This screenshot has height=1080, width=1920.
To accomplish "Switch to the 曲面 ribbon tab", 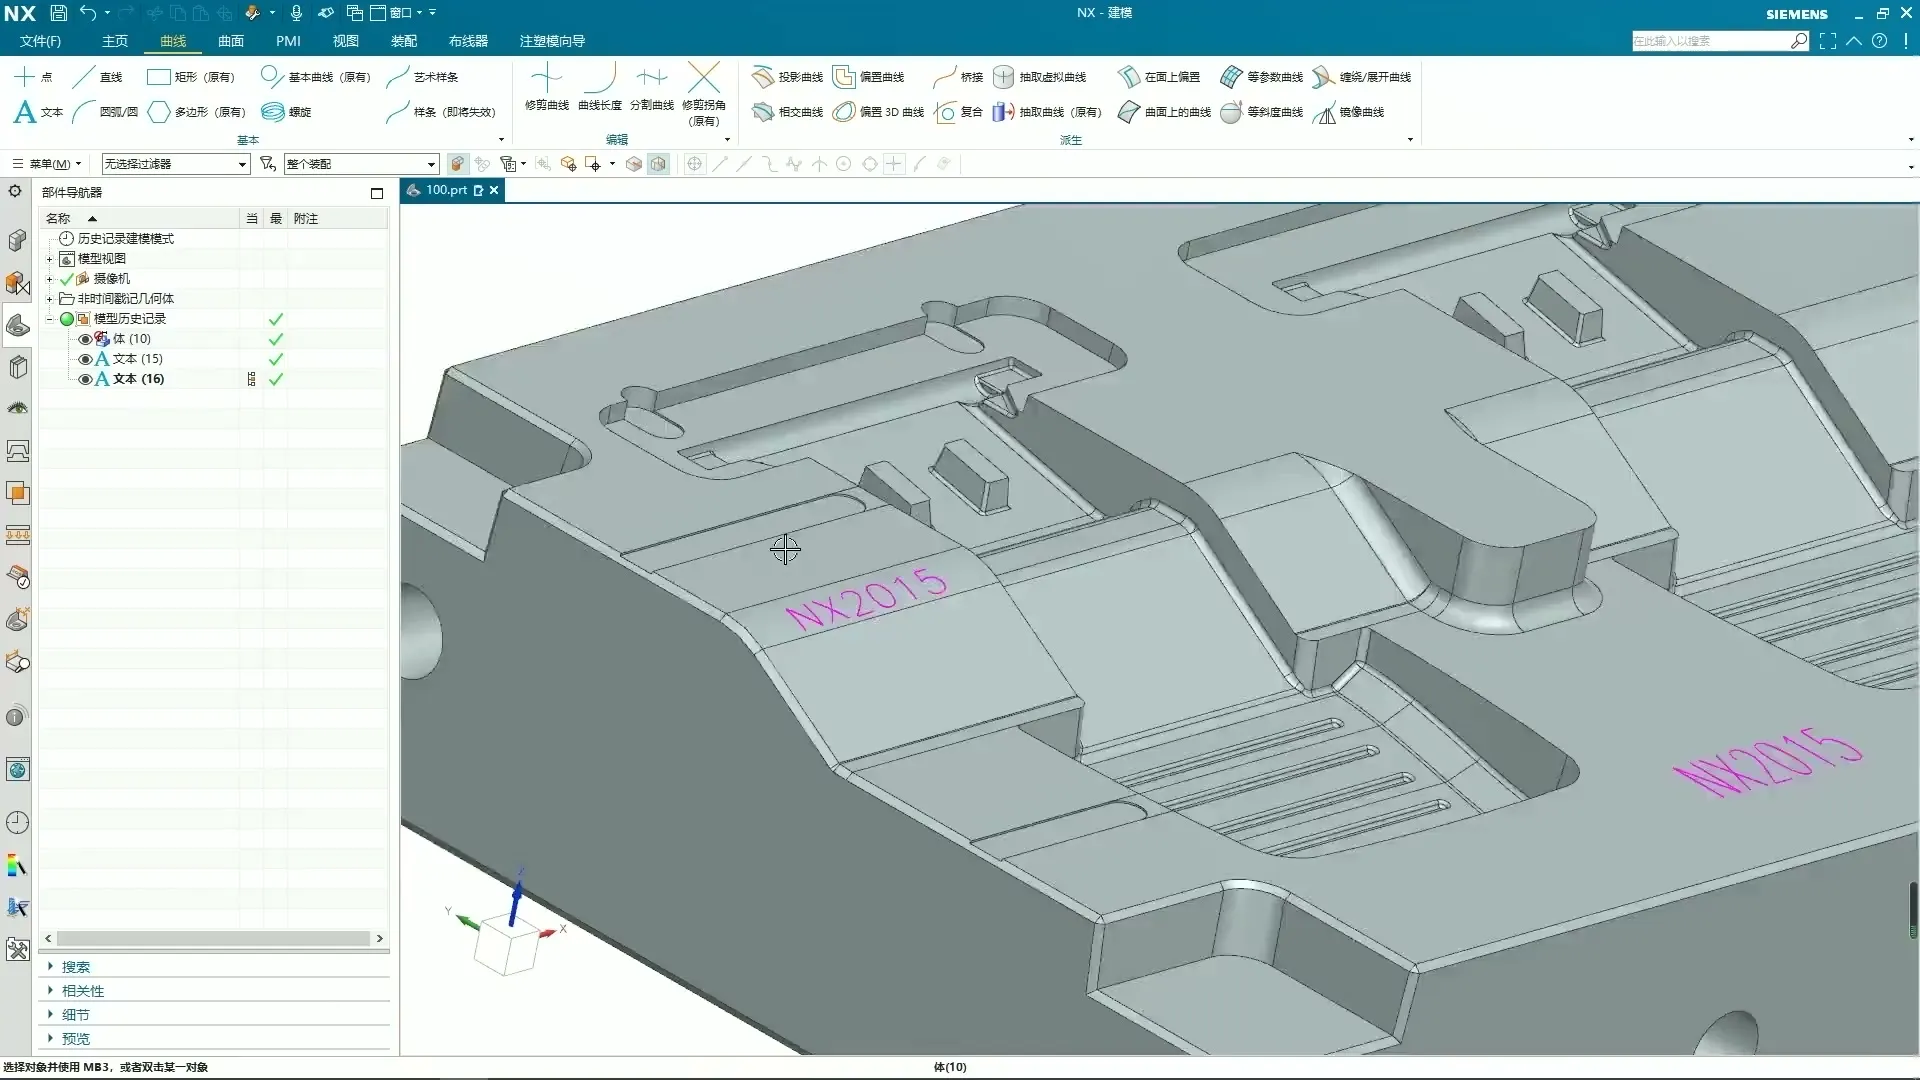I will (x=231, y=41).
